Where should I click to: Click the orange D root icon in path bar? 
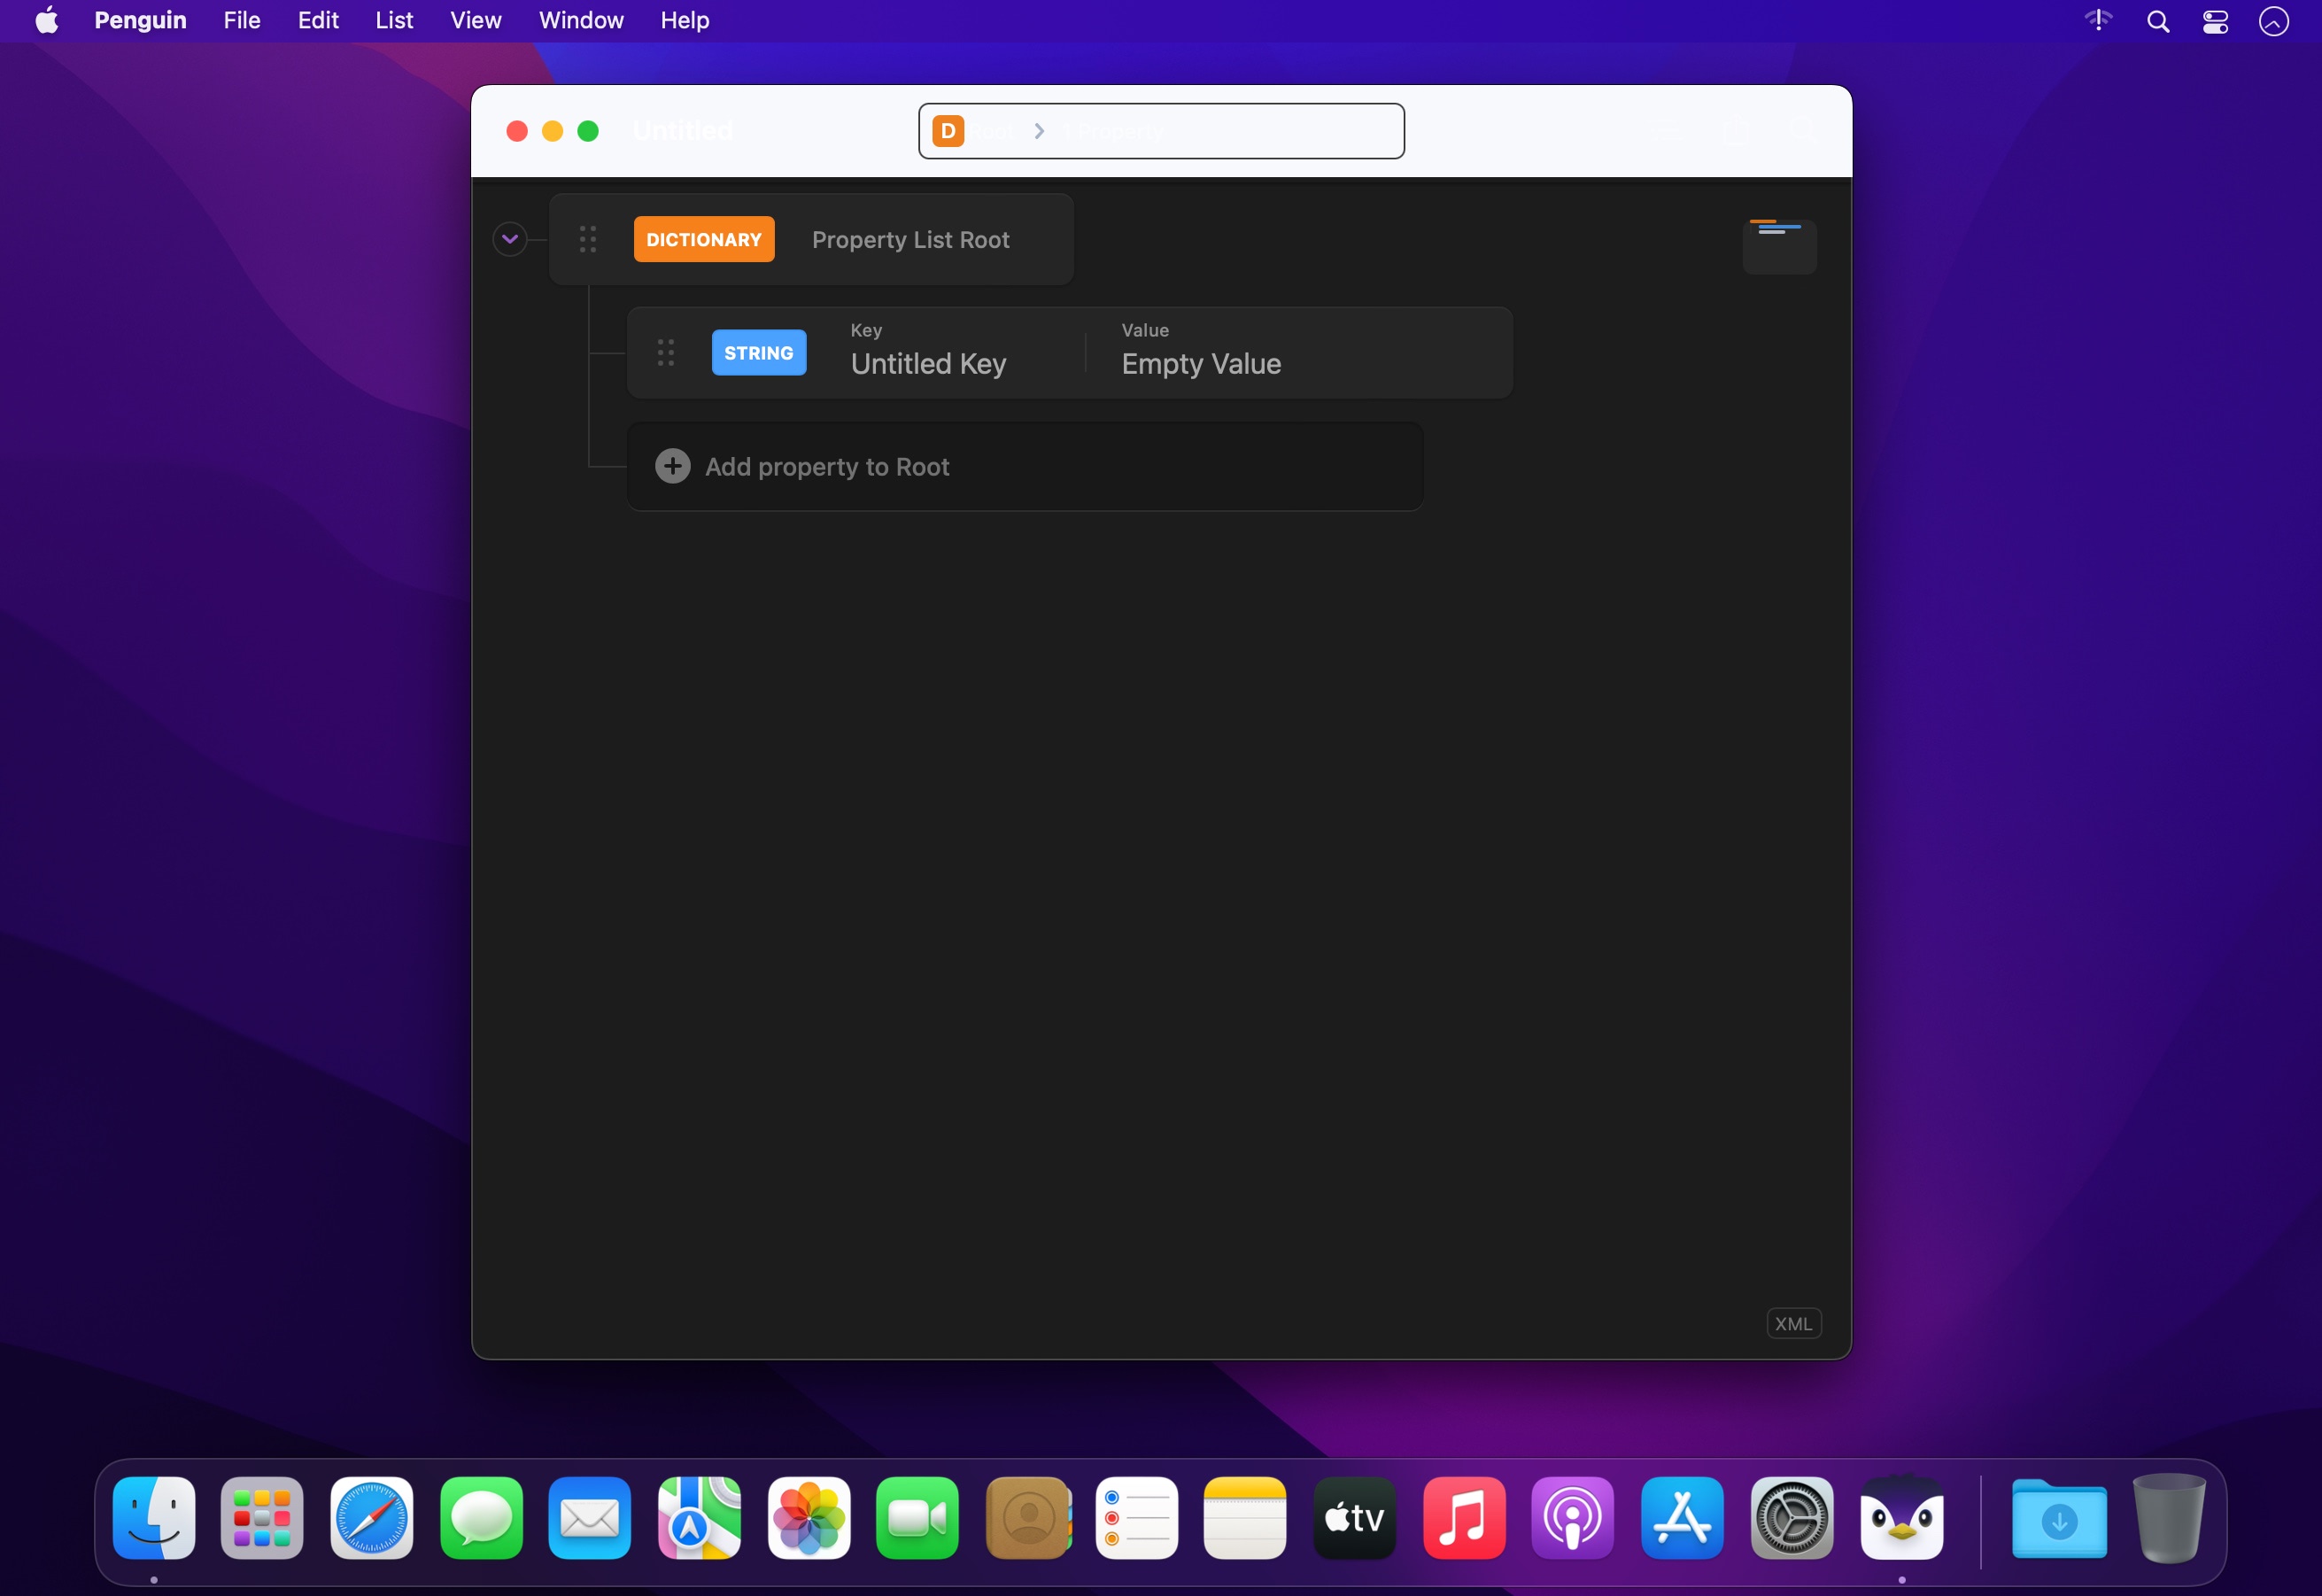[947, 131]
